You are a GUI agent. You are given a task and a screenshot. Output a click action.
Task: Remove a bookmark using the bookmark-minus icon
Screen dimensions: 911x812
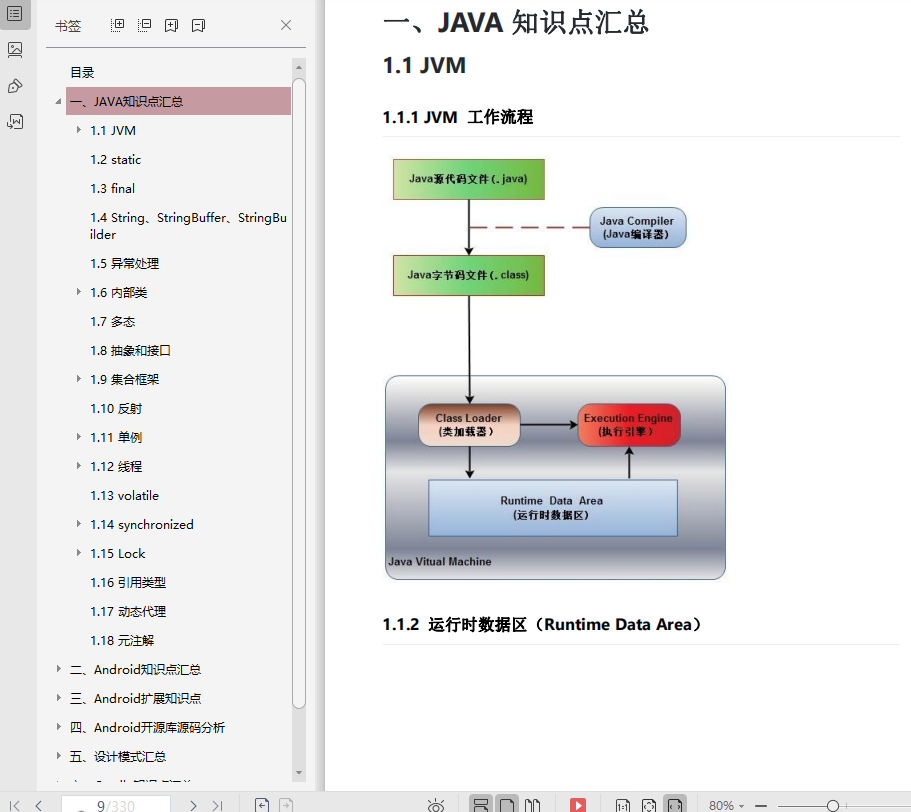(x=197, y=25)
